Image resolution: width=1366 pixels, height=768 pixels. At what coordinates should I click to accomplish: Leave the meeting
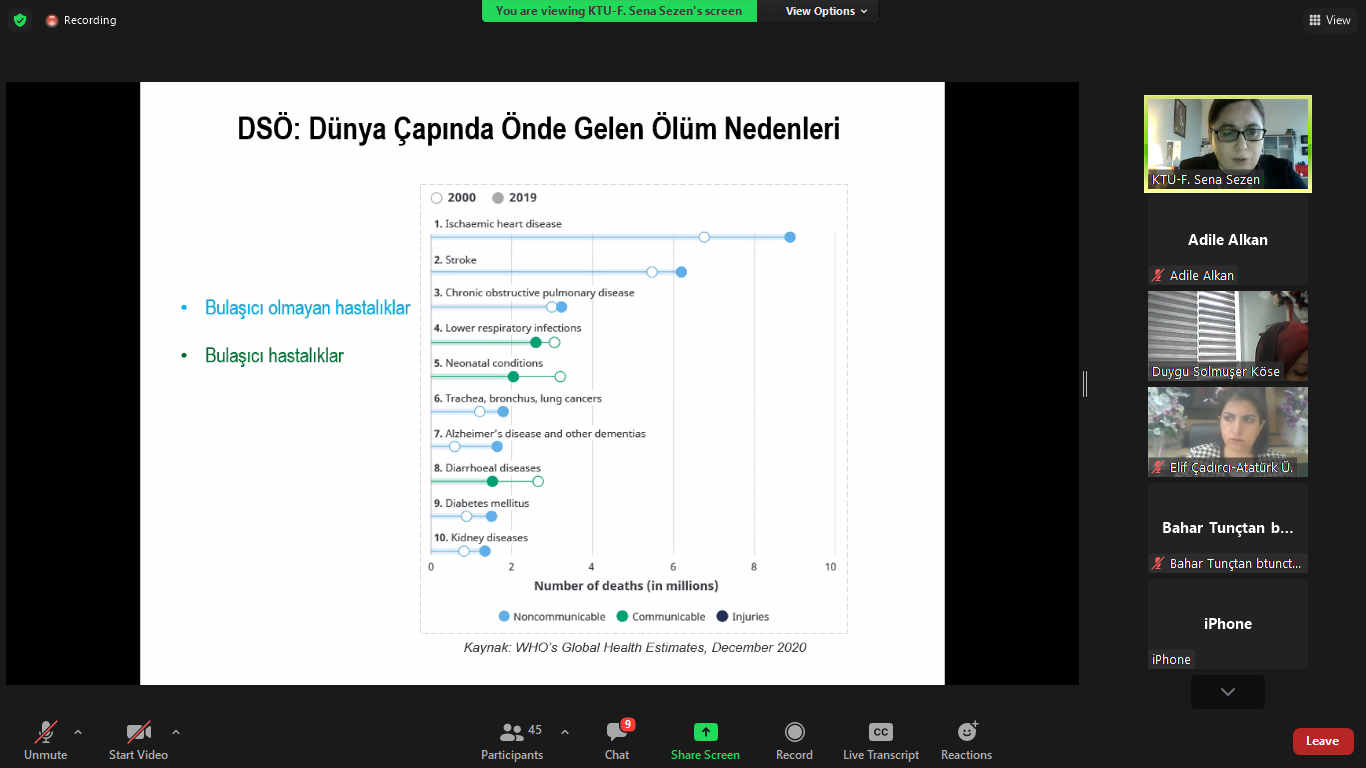click(1322, 741)
